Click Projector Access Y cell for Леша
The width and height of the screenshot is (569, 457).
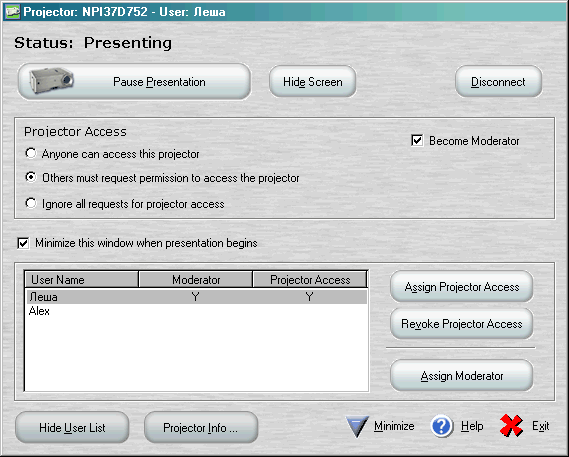coord(309,297)
